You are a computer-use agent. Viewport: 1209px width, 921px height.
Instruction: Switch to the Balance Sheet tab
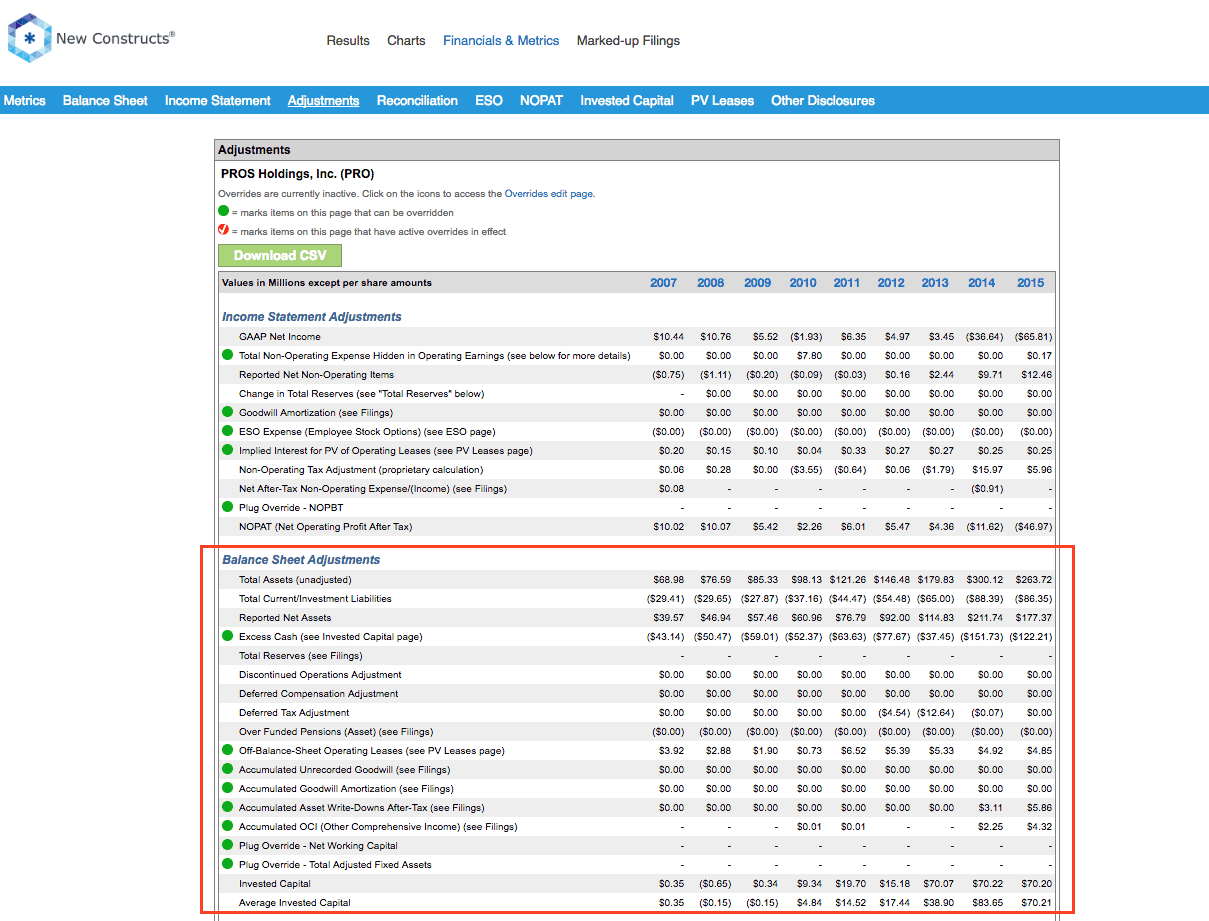point(105,100)
